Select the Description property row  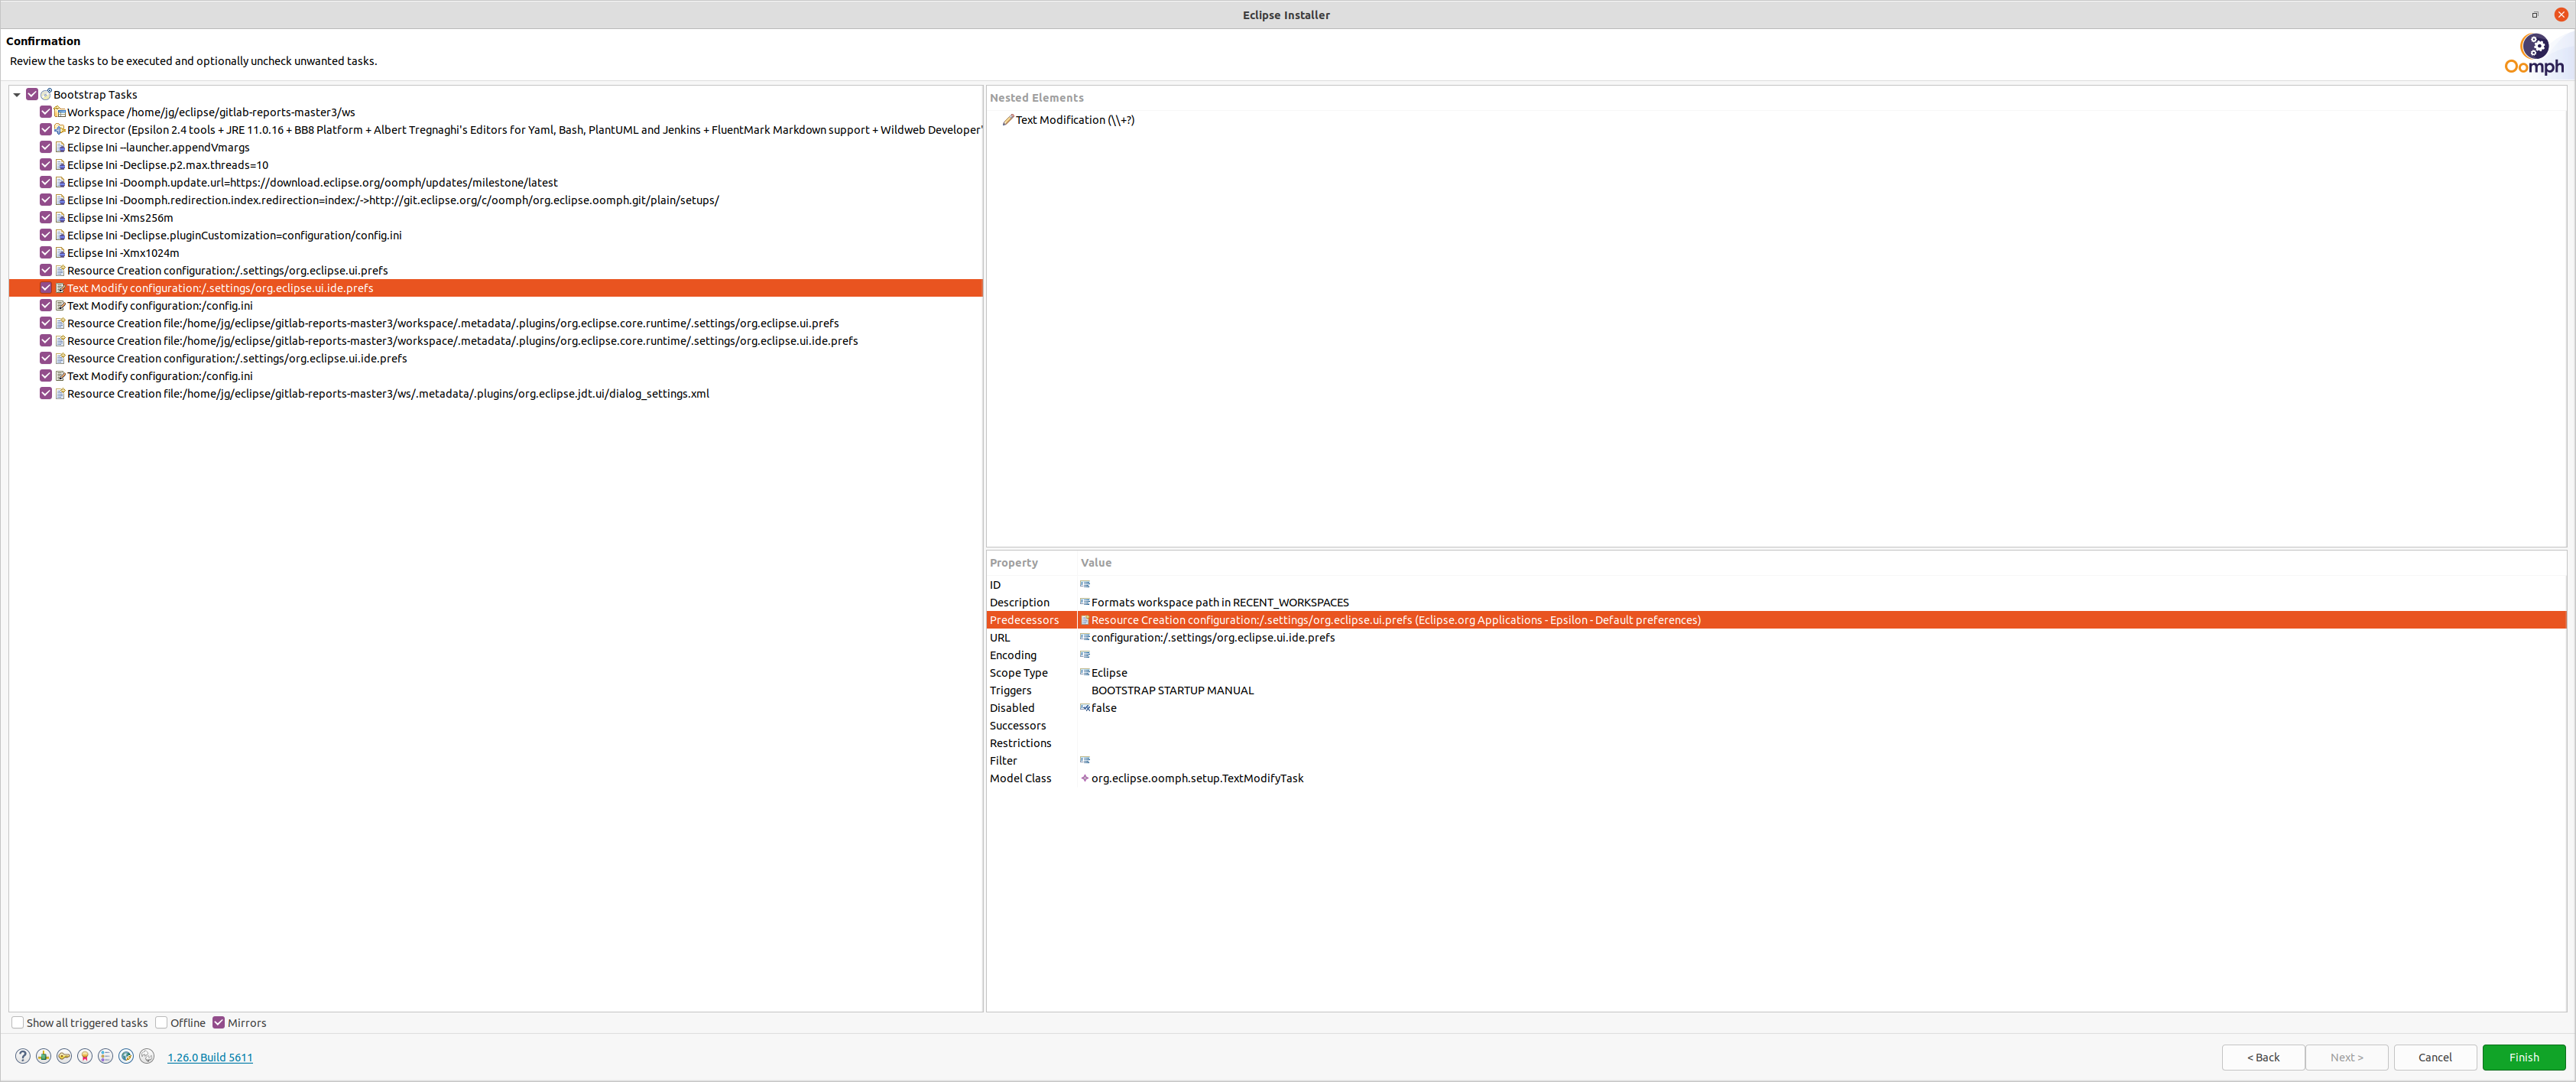pos(1776,602)
